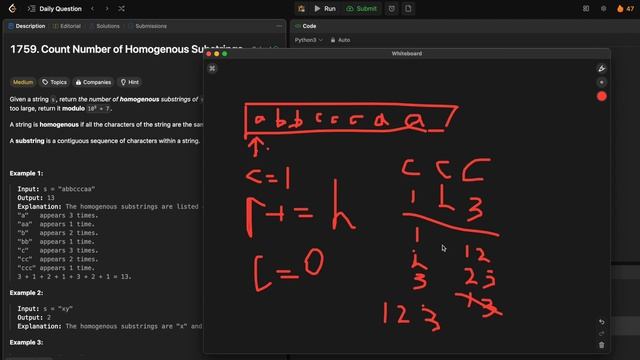The width and height of the screenshot is (640, 360).
Task: Select the Code panel tab
Action: pyautogui.click(x=306, y=26)
